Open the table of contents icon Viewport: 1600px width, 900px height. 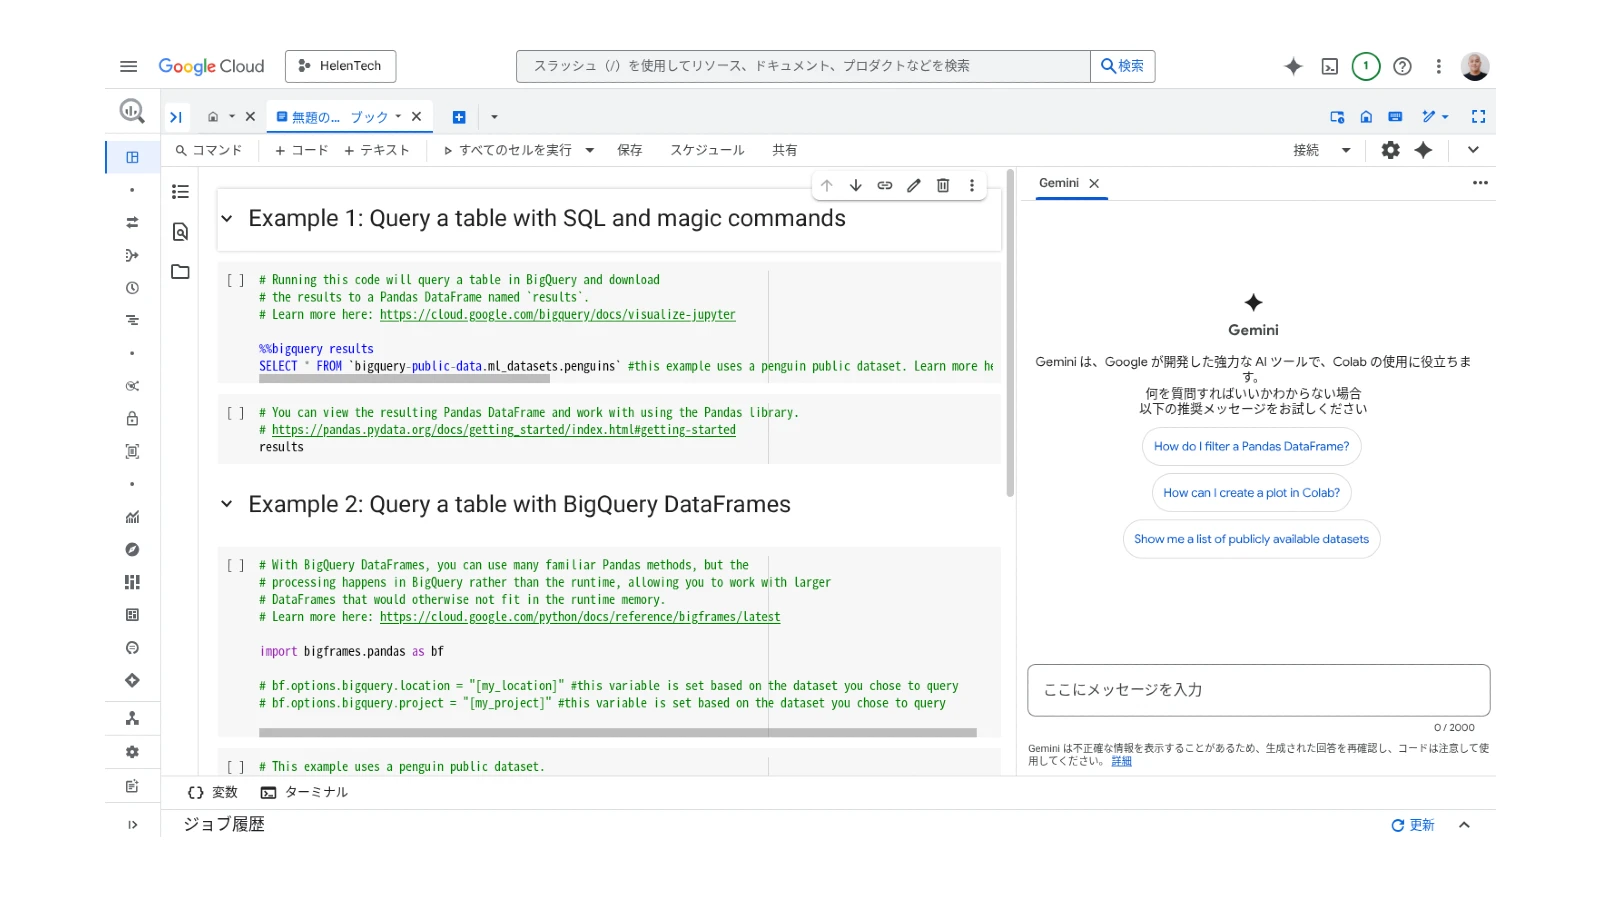pos(180,191)
